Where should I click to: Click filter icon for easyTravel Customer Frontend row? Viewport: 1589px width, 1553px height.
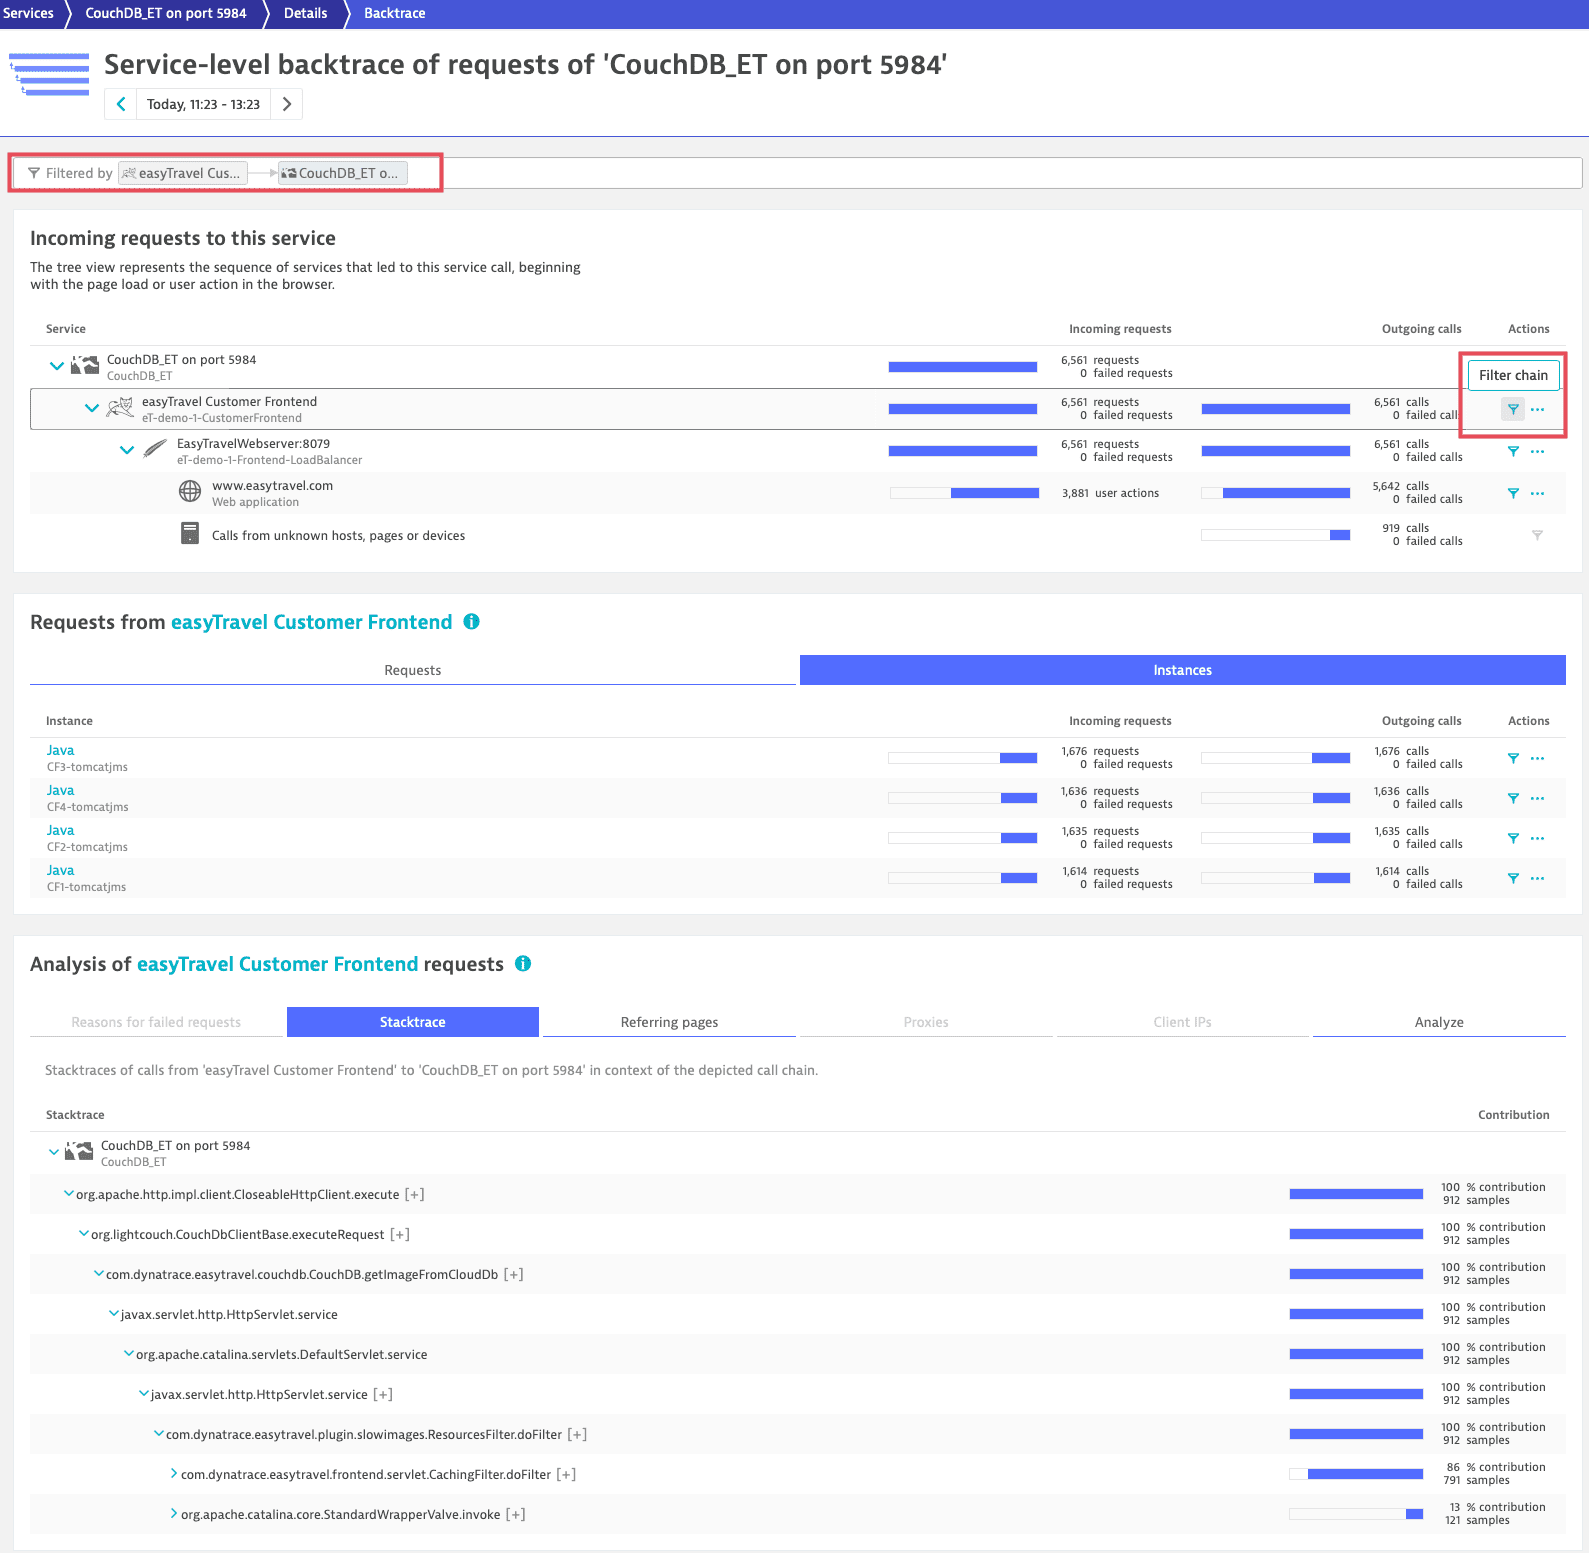click(x=1512, y=409)
